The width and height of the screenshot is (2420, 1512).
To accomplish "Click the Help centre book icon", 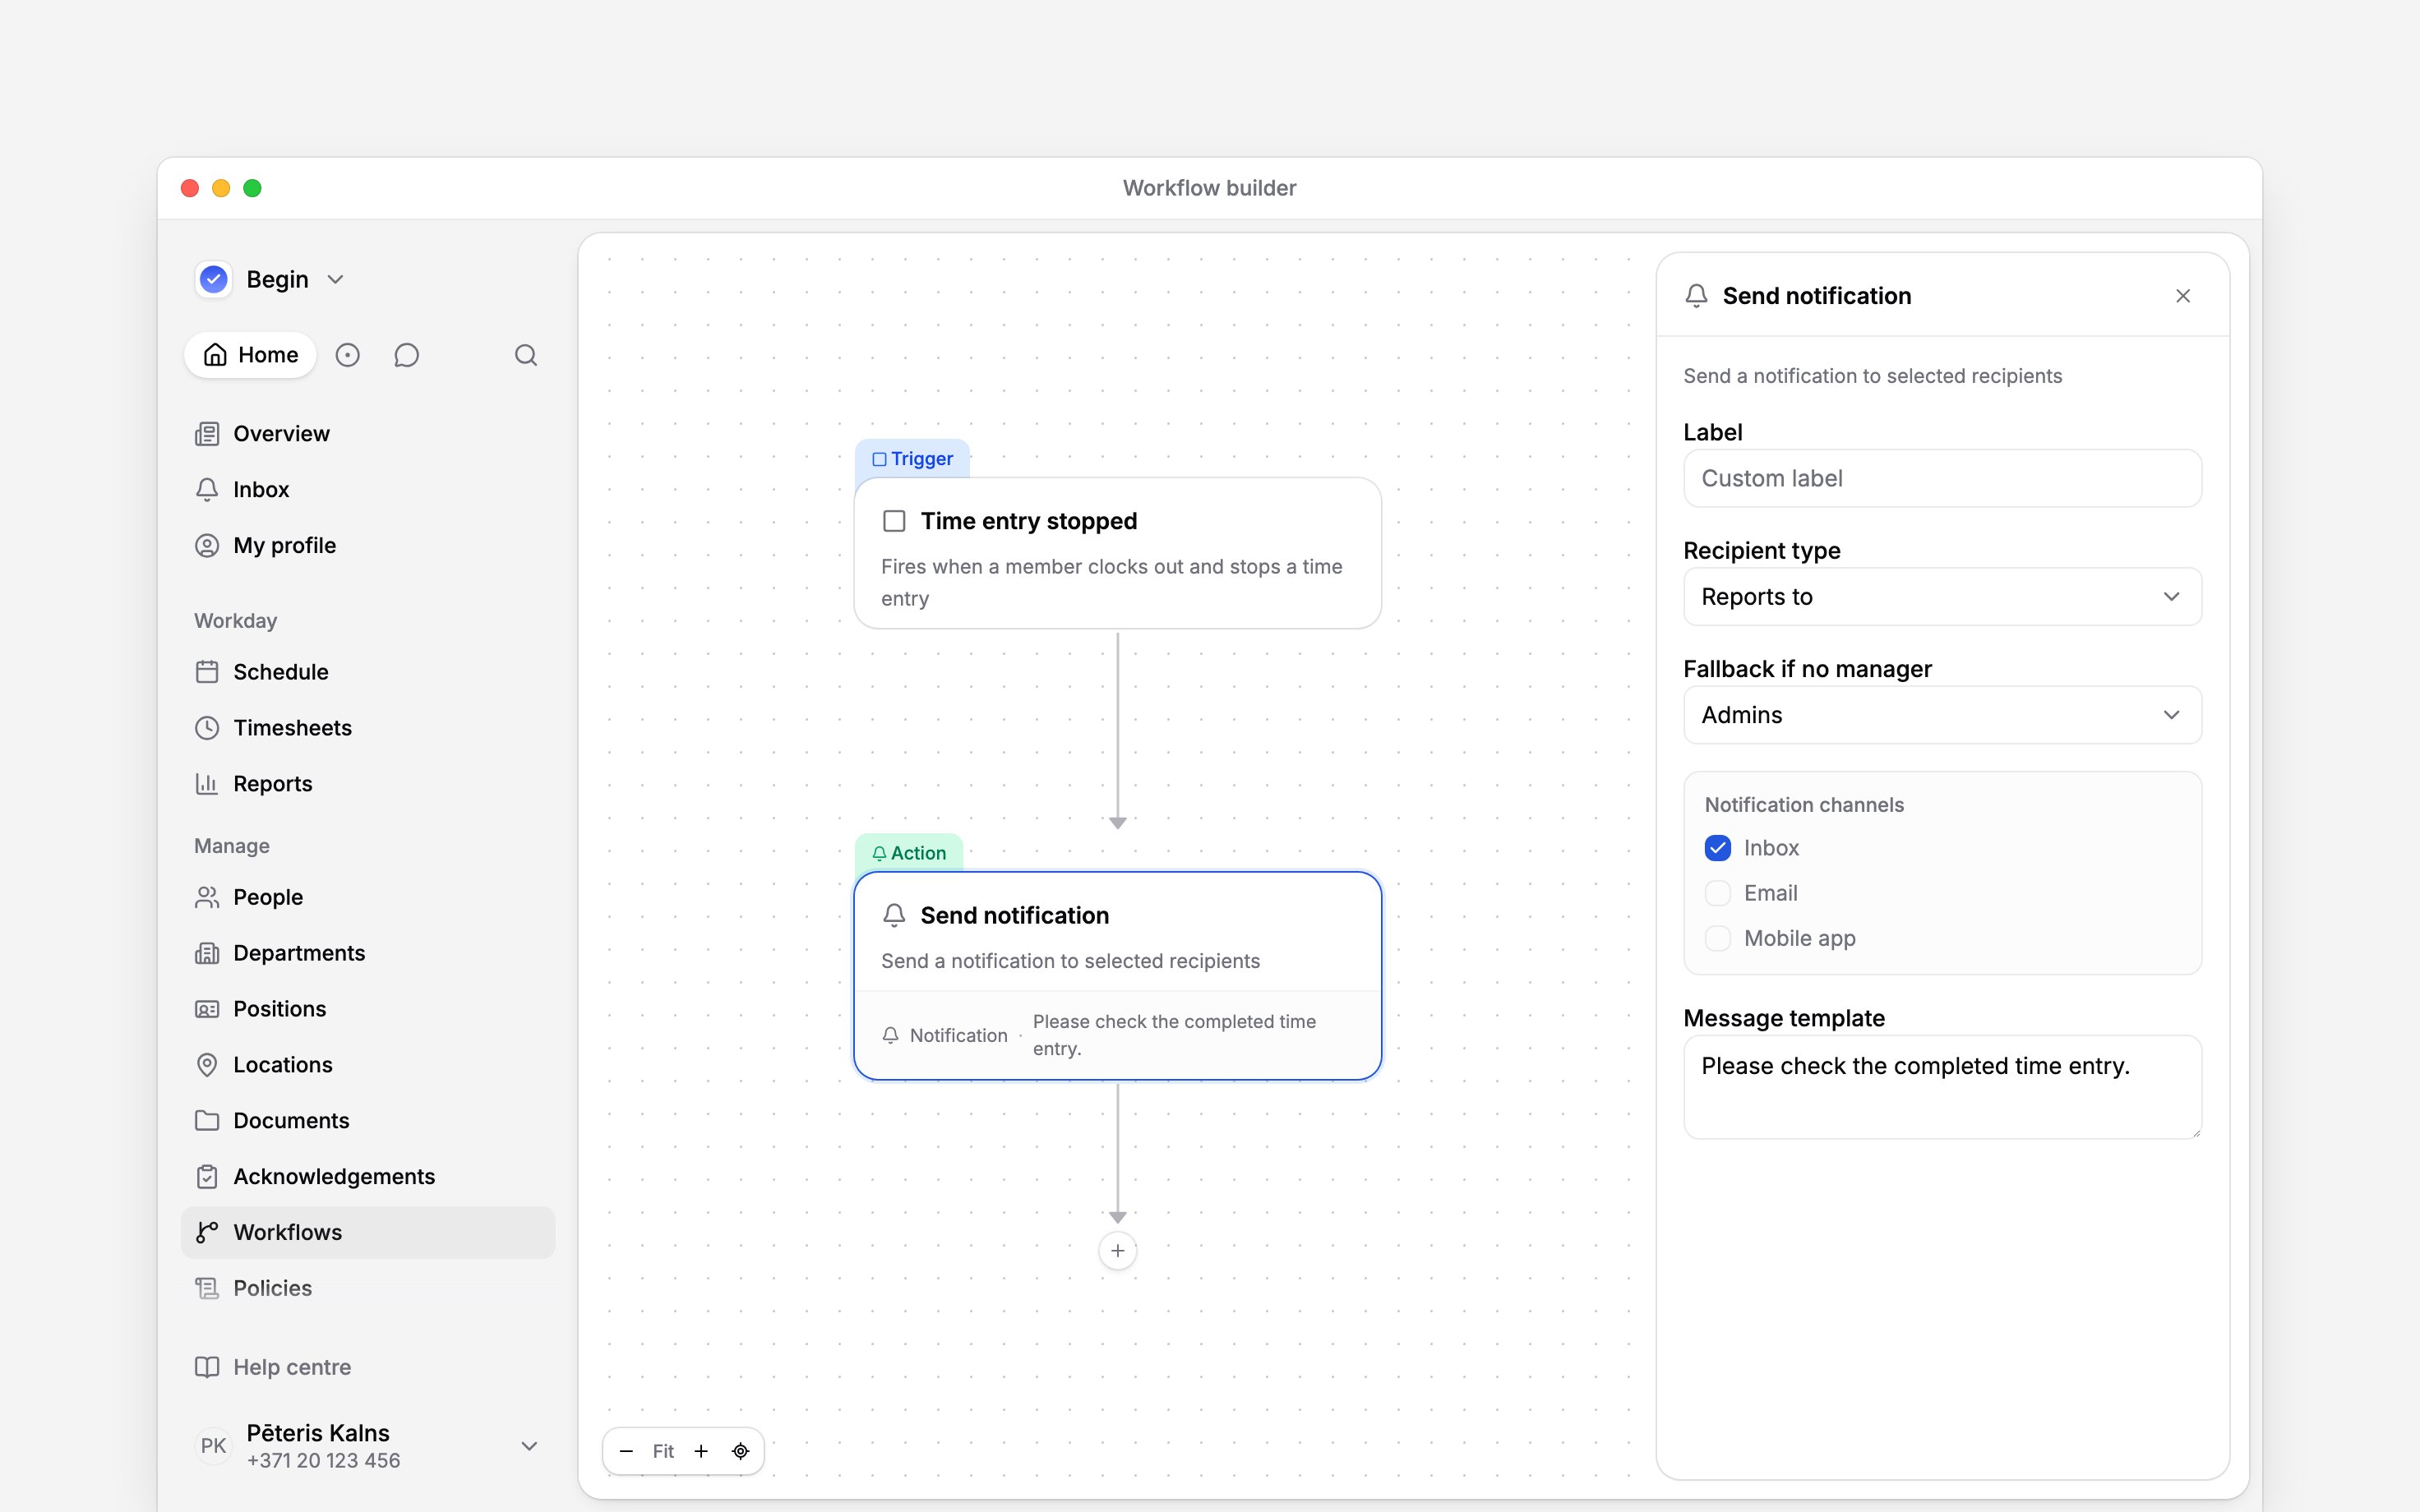I will point(207,1367).
